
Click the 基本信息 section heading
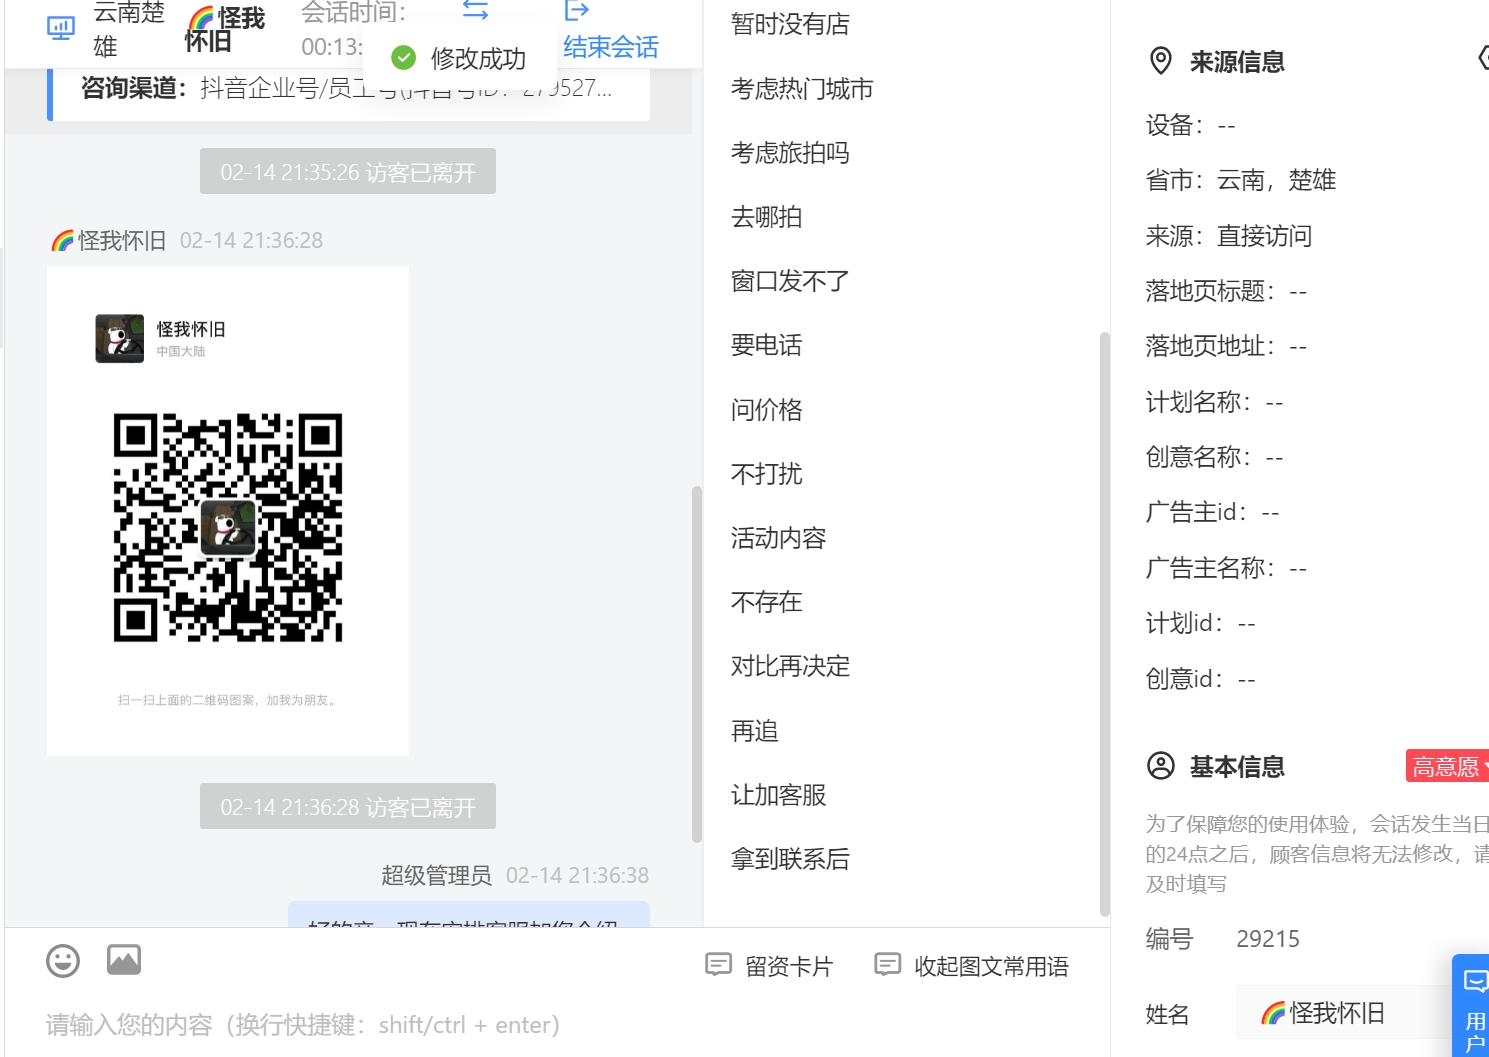[1237, 767]
